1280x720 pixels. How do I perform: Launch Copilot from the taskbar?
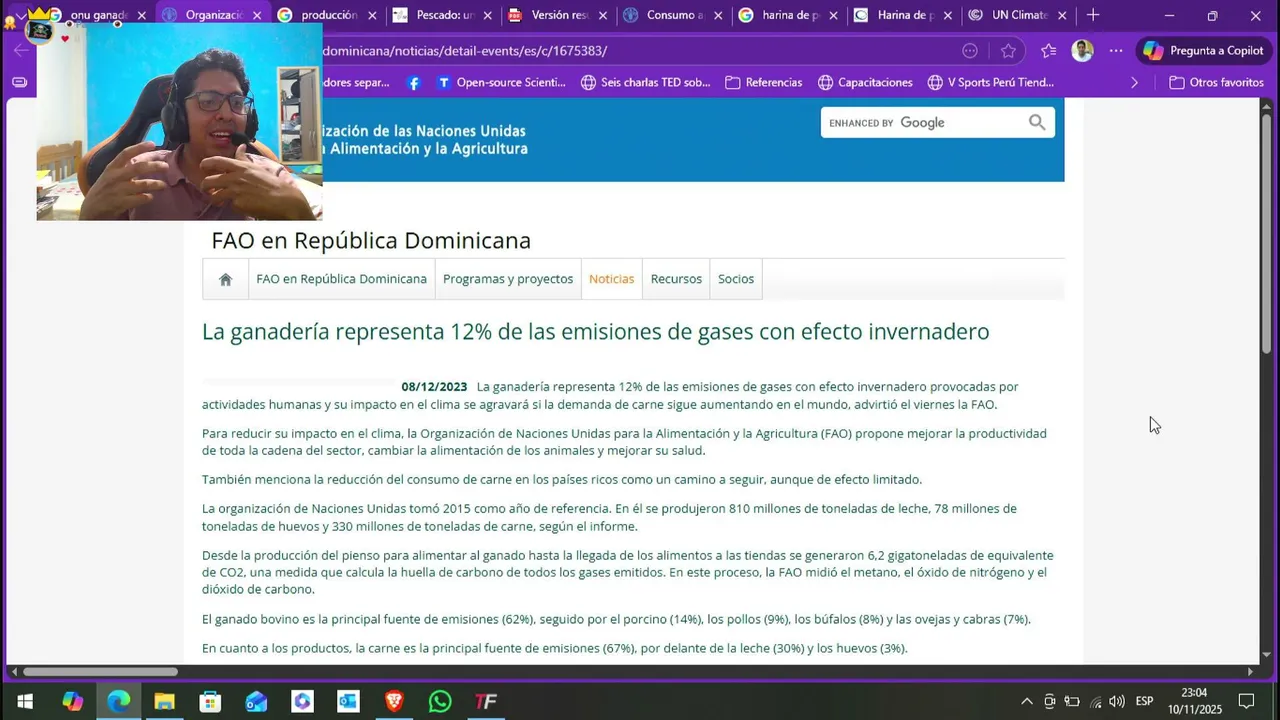72,701
